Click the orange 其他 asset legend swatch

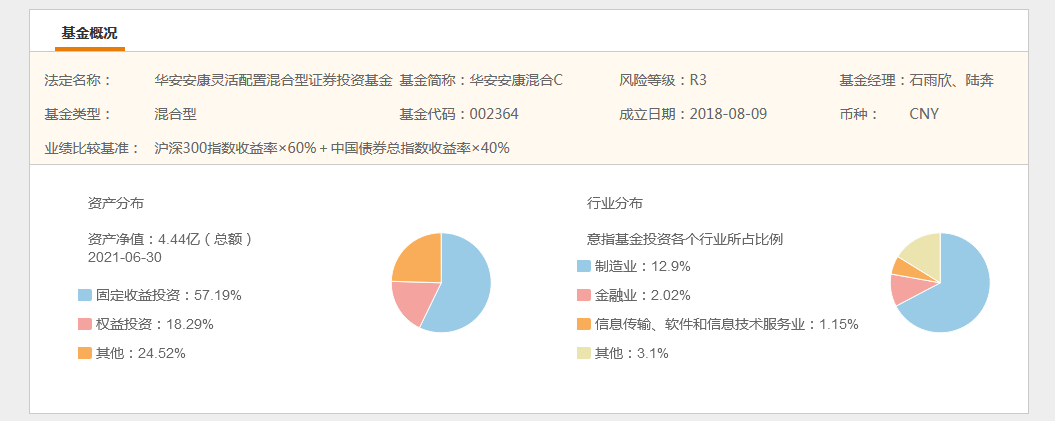[84, 353]
